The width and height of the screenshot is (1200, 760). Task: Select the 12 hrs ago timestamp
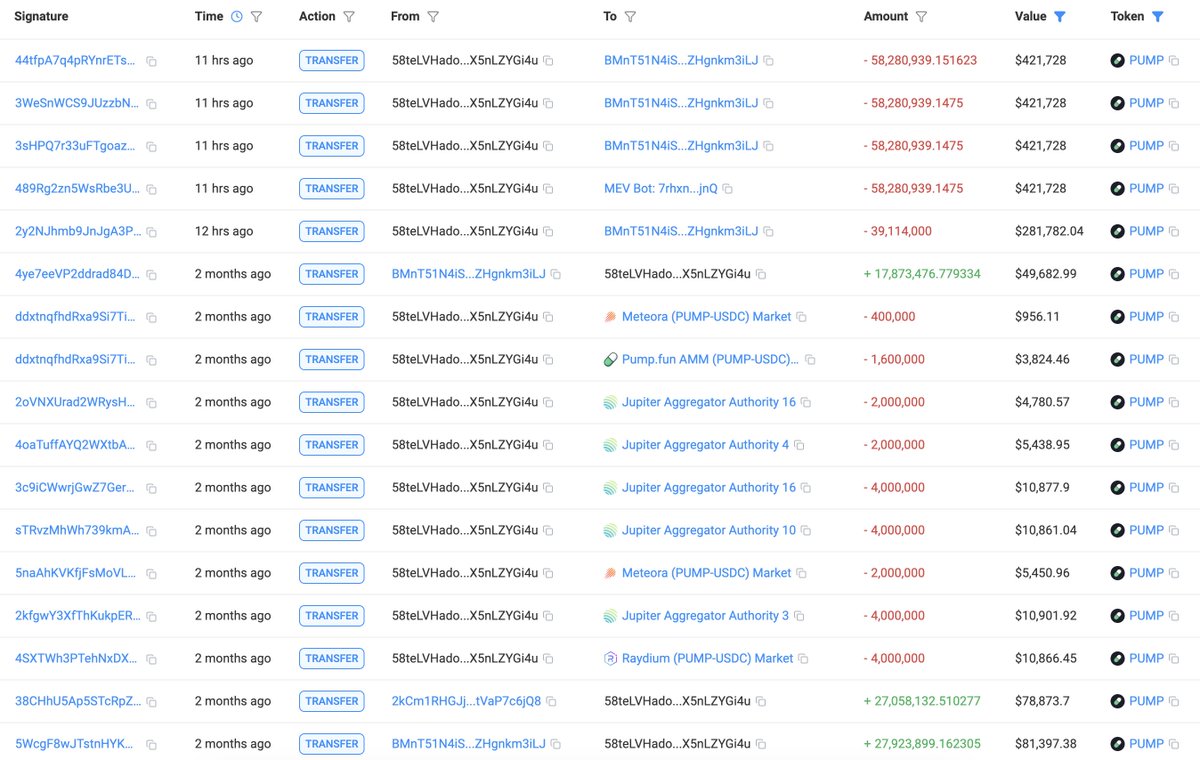click(x=224, y=231)
